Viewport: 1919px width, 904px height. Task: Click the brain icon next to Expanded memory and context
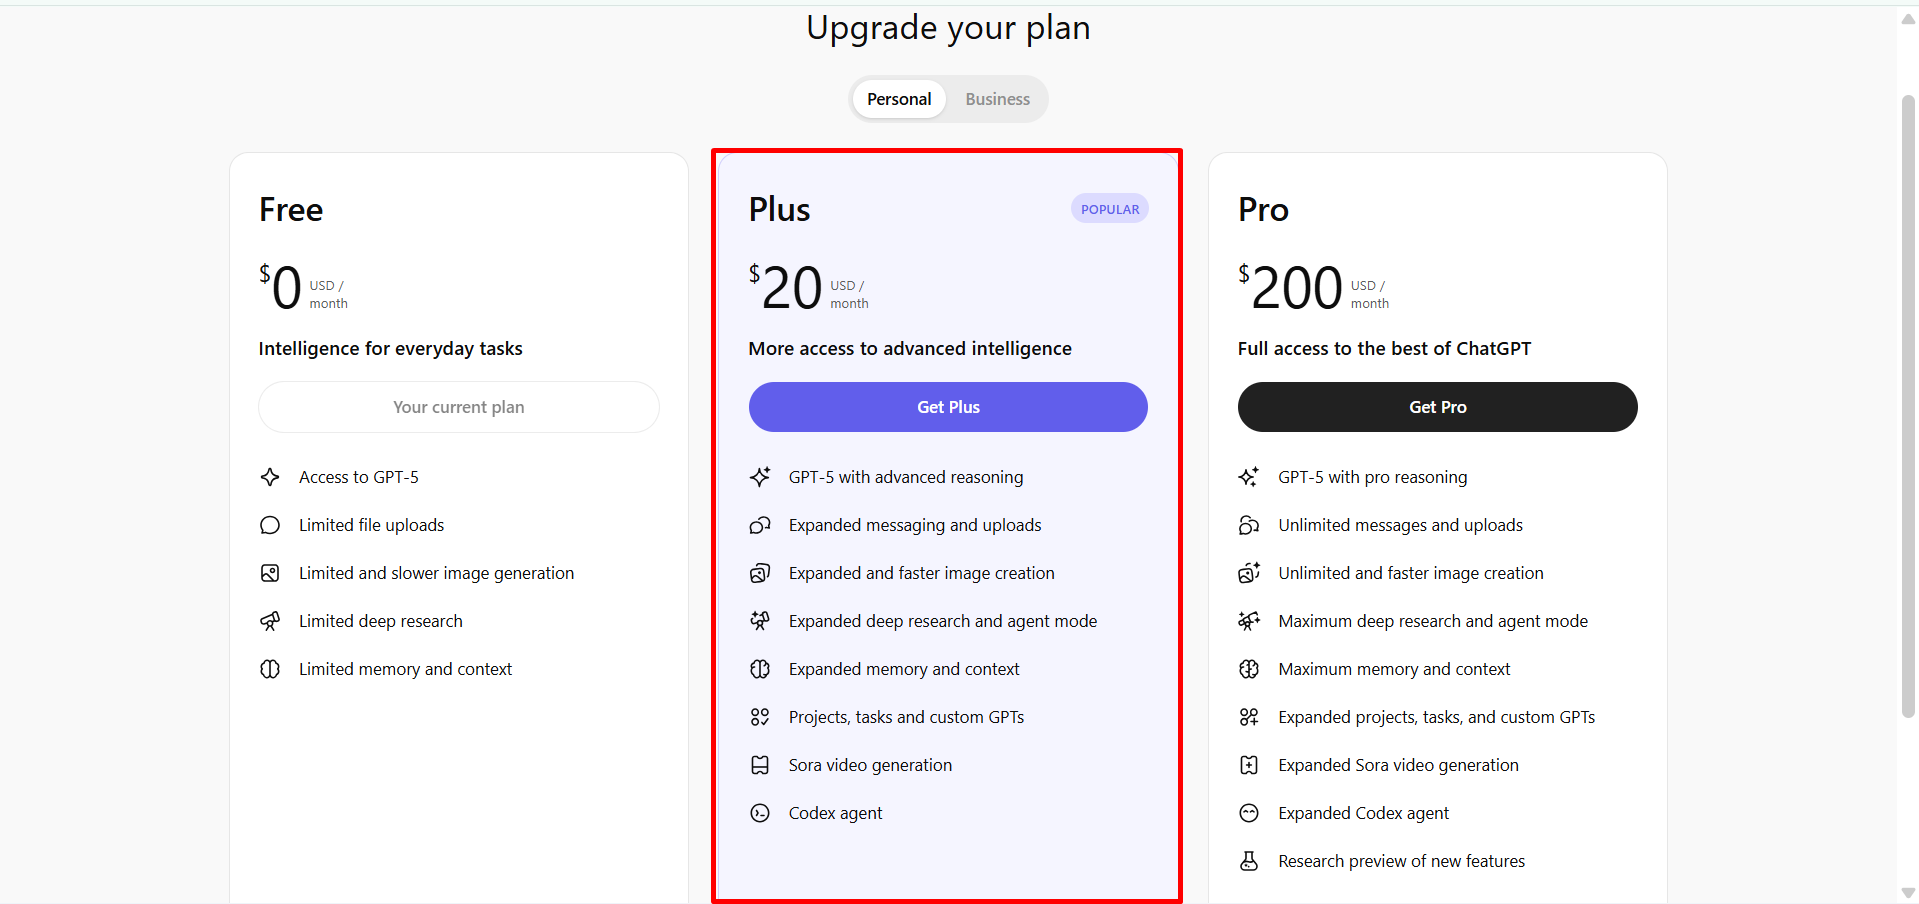tap(760, 669)
